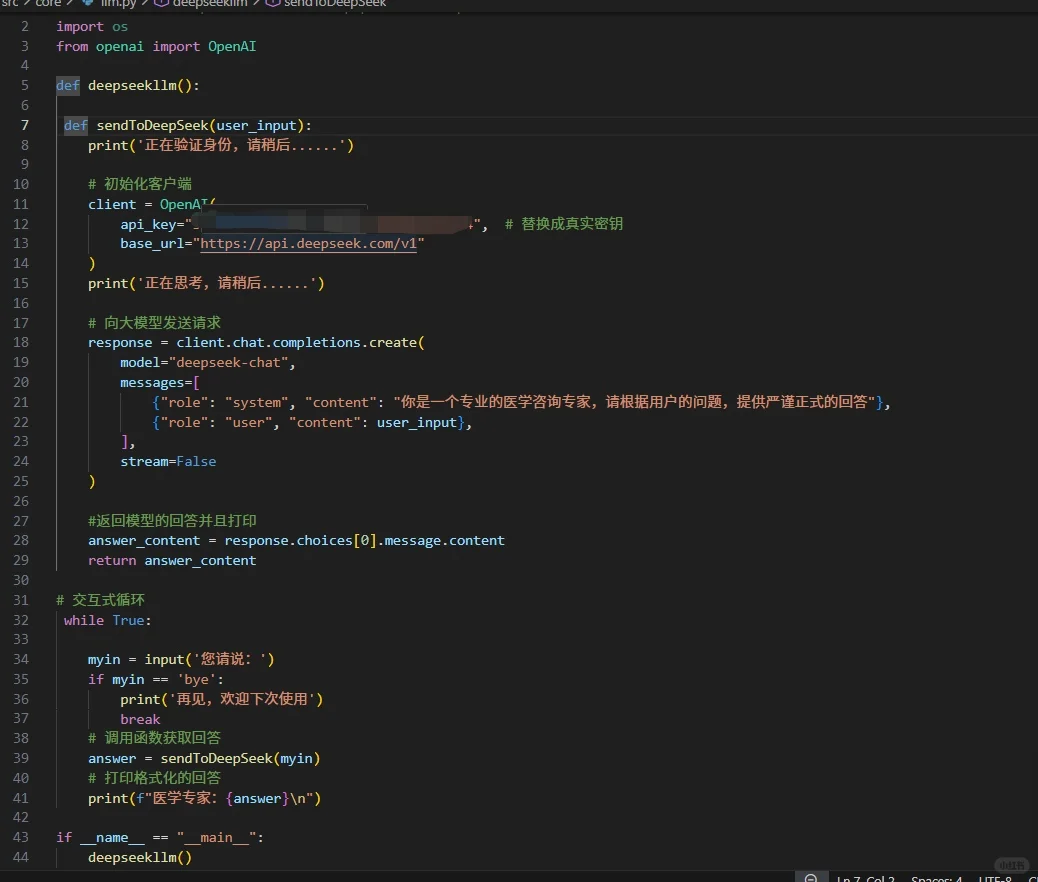Click the zoom magnifier icon in status bar
The image size is (1038, 882).
coord(811,877)
